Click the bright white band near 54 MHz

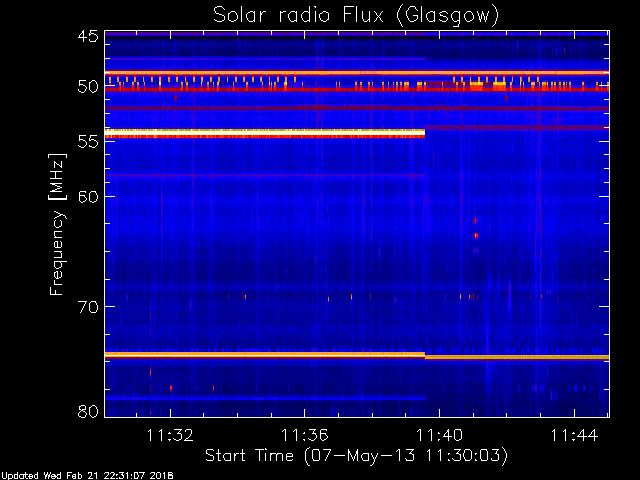tap(265, 133)
